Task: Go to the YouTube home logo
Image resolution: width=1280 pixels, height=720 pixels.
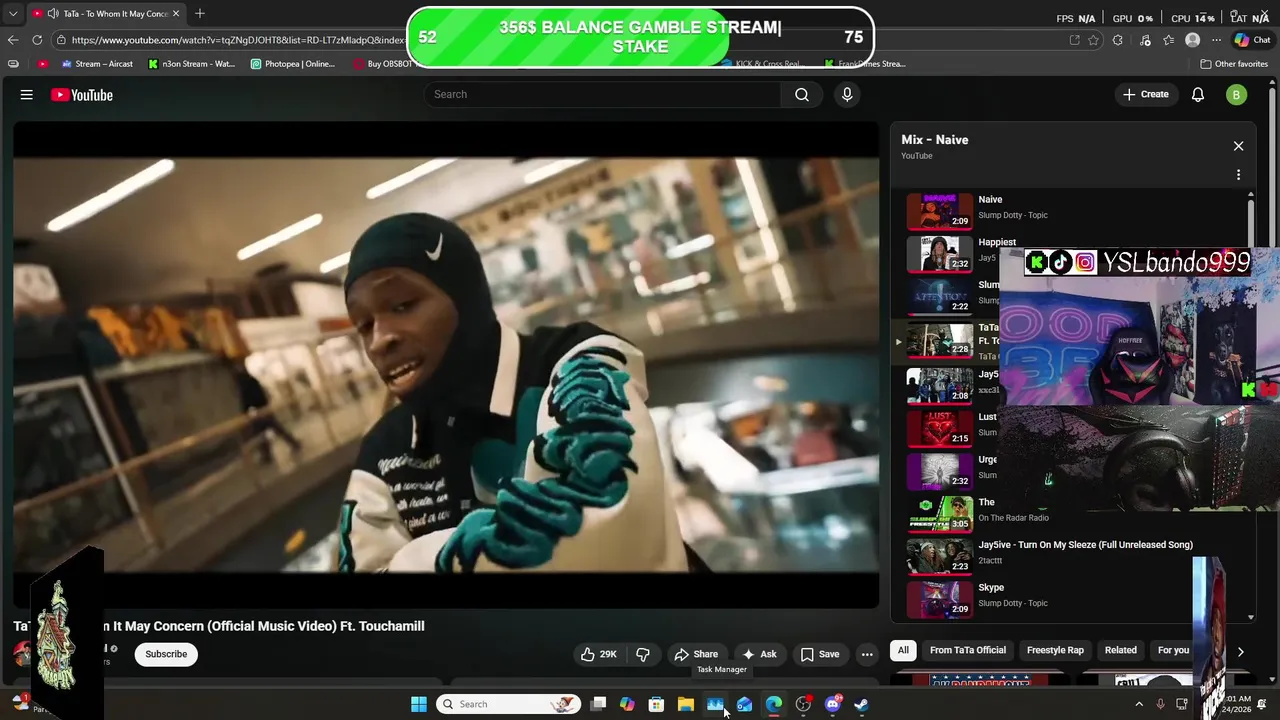Action: (82, 95)
